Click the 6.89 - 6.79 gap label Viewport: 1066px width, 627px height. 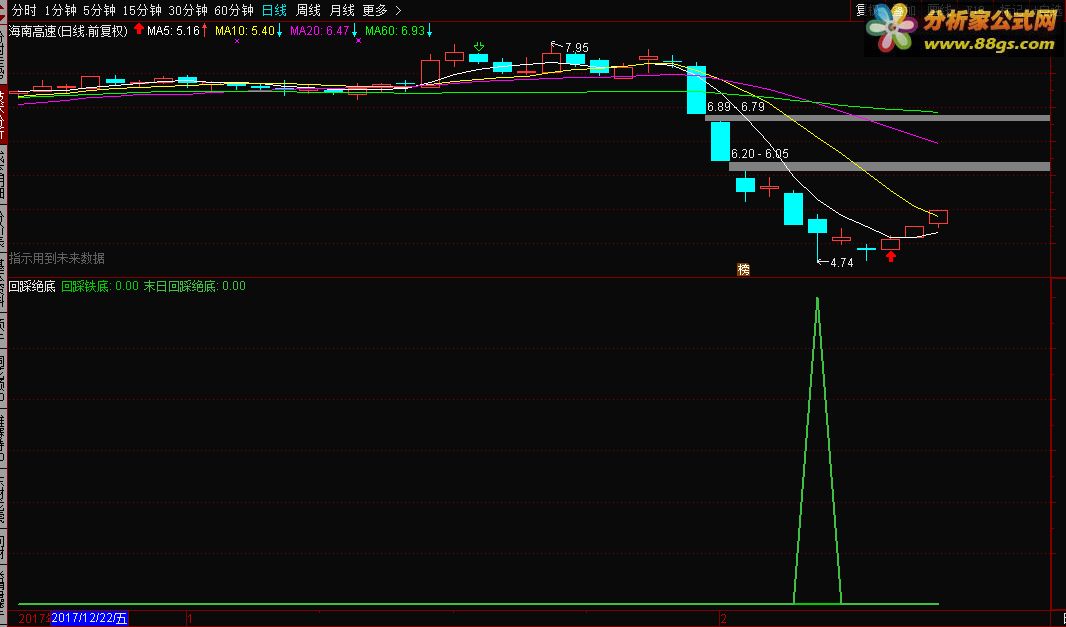tap(736, 107)
